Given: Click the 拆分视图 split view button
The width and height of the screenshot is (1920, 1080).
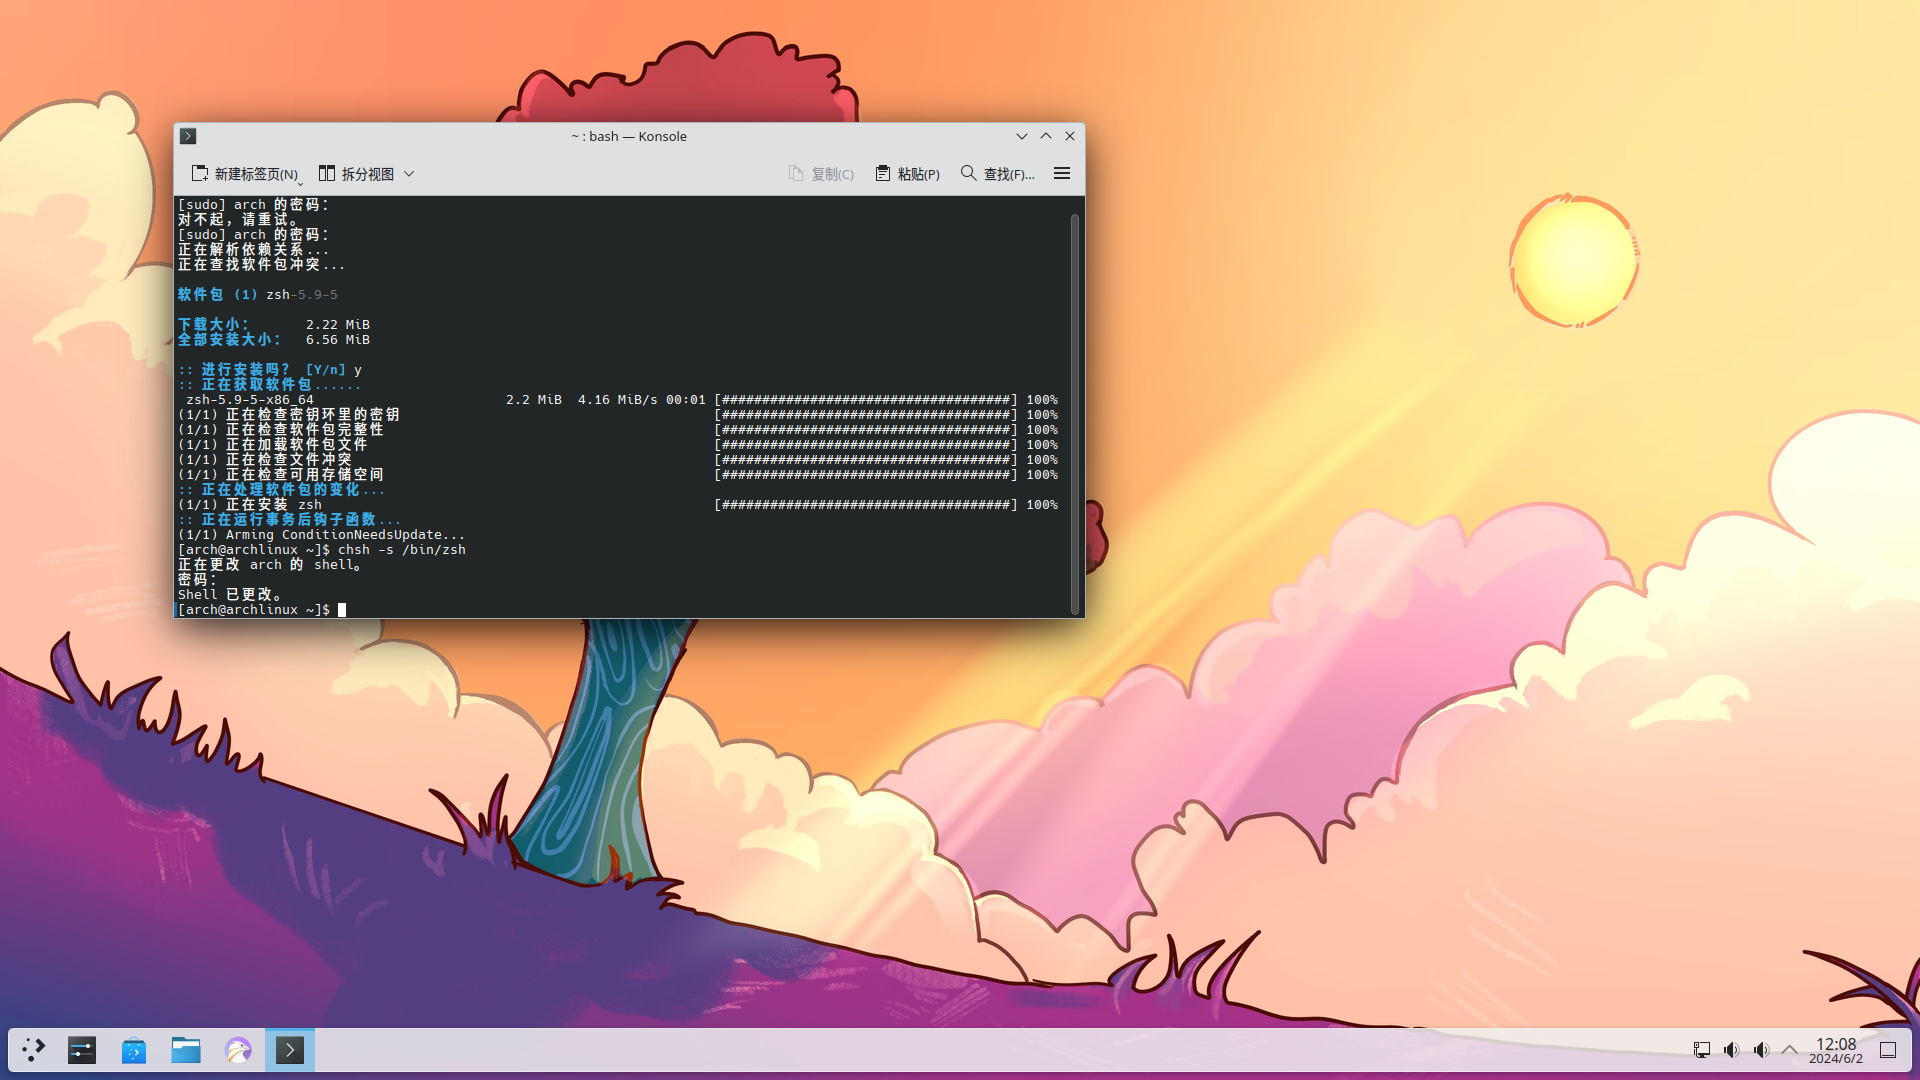Looking at the screenshot, I should 356,174.
